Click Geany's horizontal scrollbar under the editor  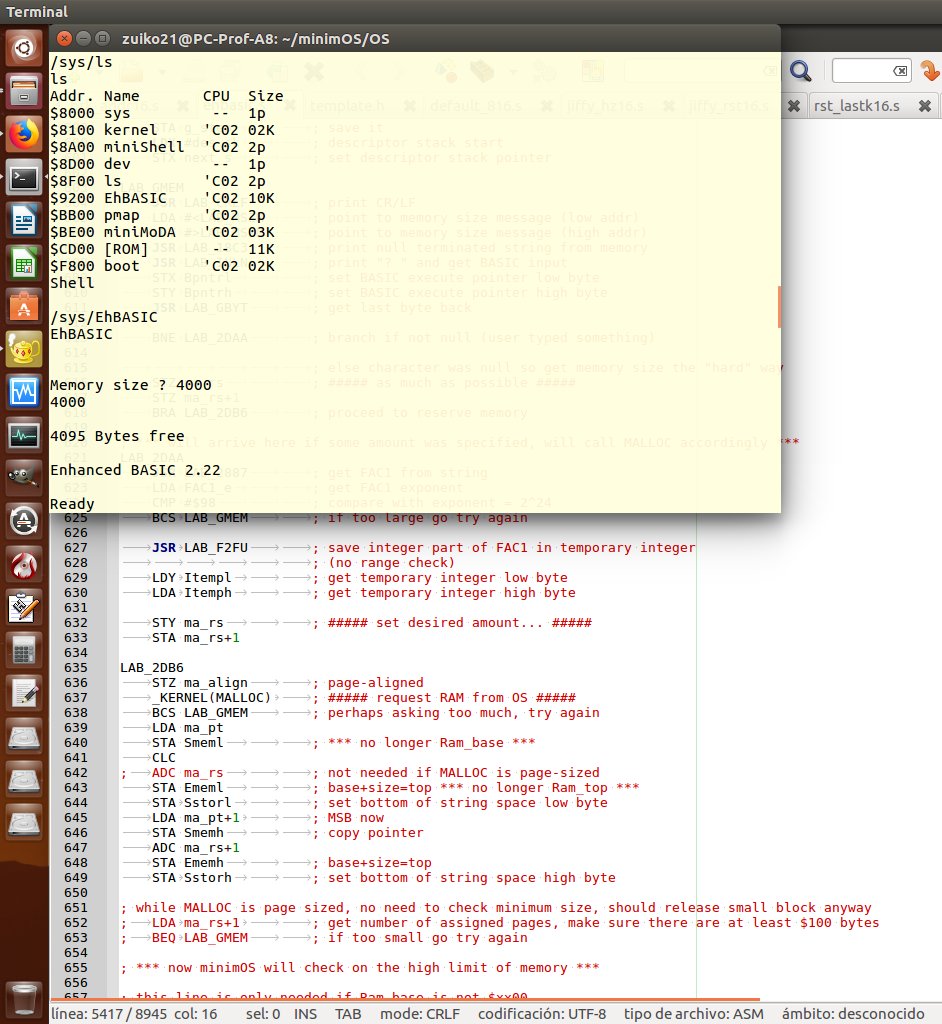point(405,999)
